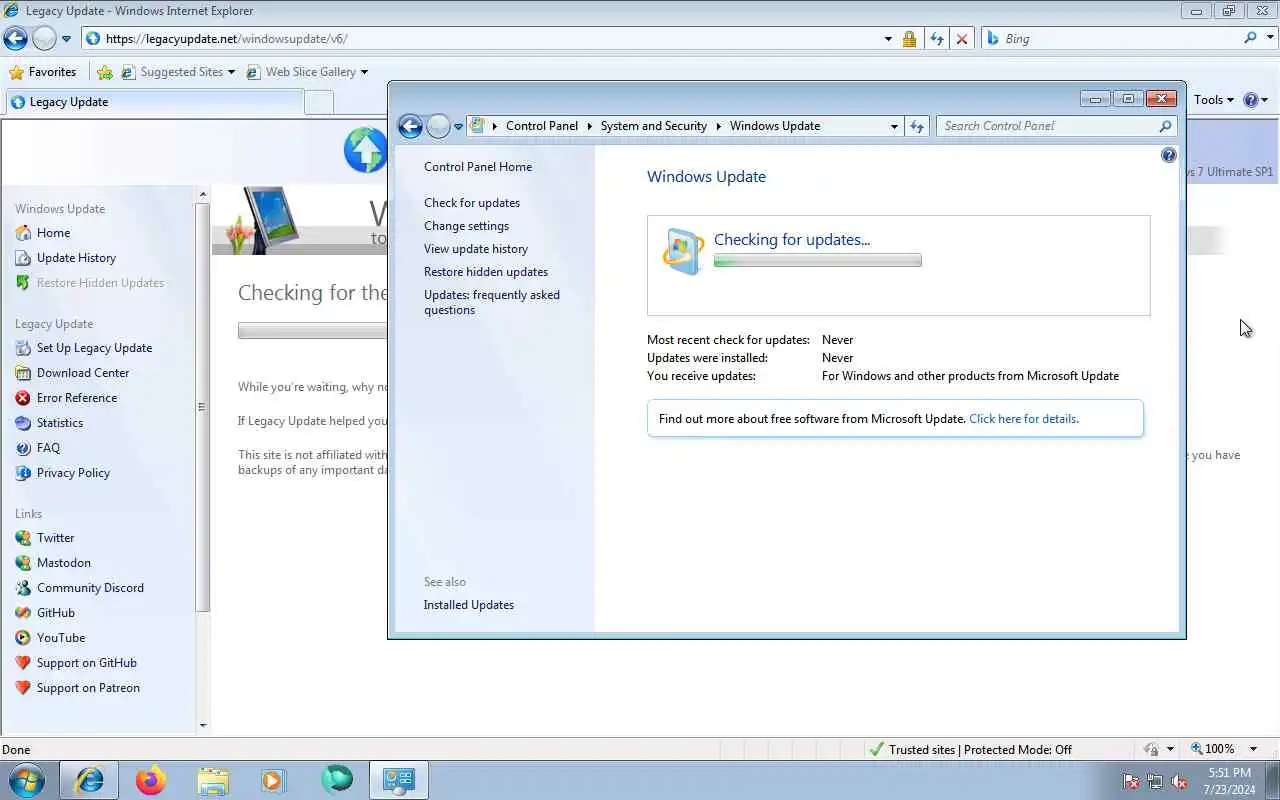
Task: Open Control Panel Home
Action: [478, 167]
